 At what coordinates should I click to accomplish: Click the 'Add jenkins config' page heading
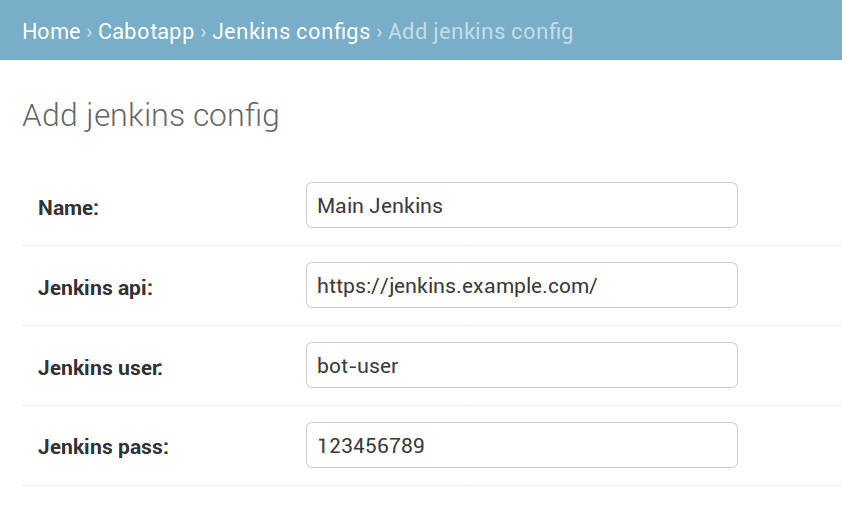pyautogui.click(x=151, y=116)
